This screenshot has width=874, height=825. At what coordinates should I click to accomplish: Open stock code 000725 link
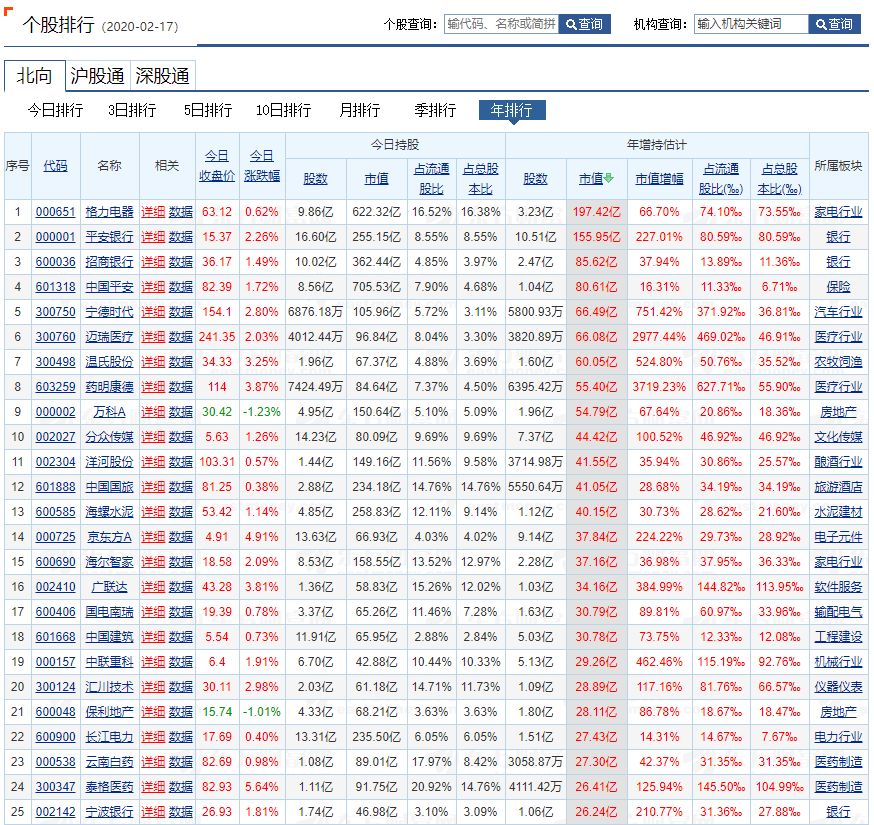coord(55,537)
